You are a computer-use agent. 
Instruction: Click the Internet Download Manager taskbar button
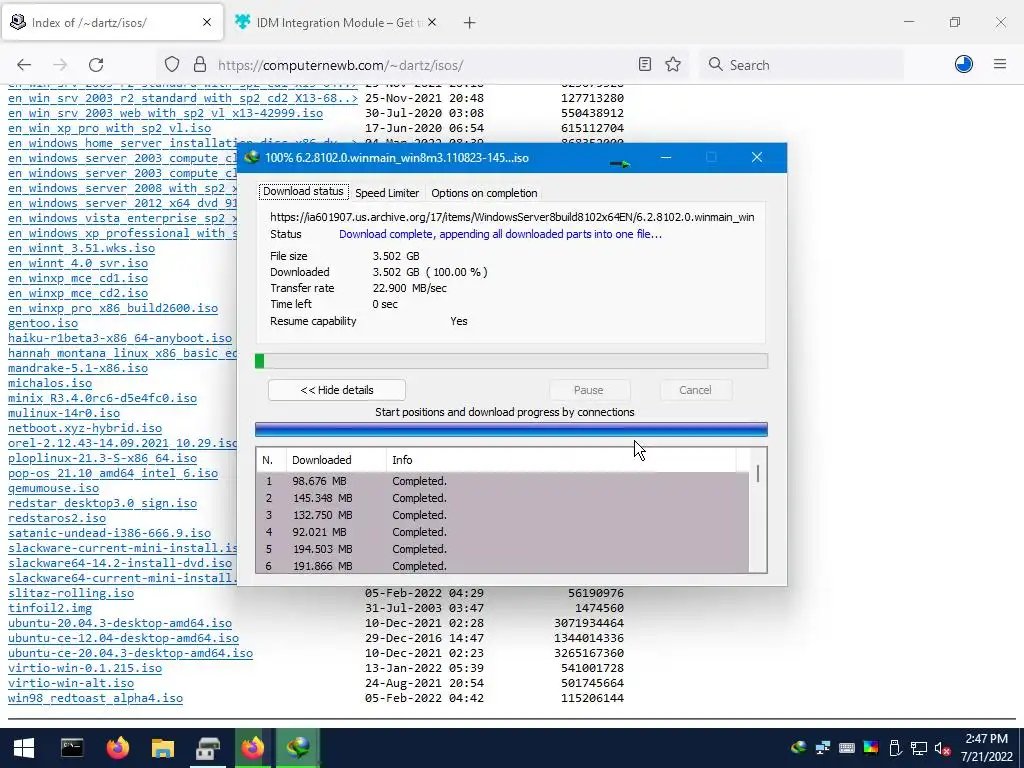pyautogui.click(x=298, y=748)
